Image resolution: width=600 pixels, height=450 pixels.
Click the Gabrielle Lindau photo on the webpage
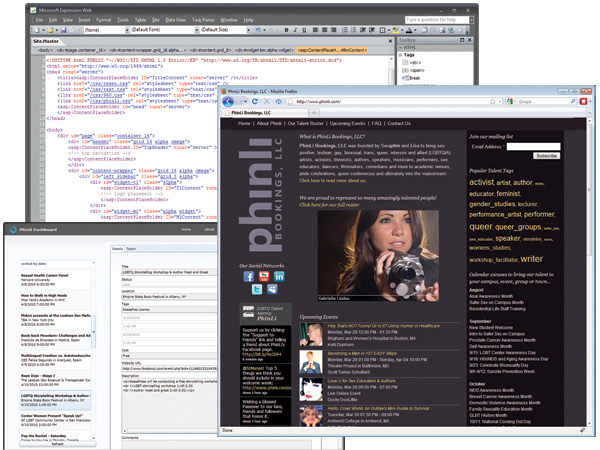click(378, 255)
